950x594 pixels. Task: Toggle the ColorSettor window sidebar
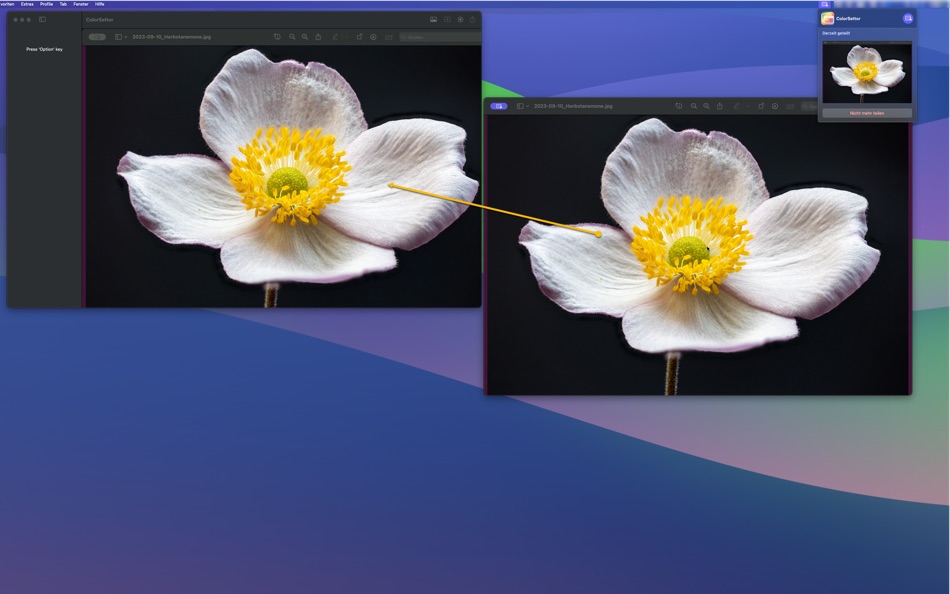point(42,19)
